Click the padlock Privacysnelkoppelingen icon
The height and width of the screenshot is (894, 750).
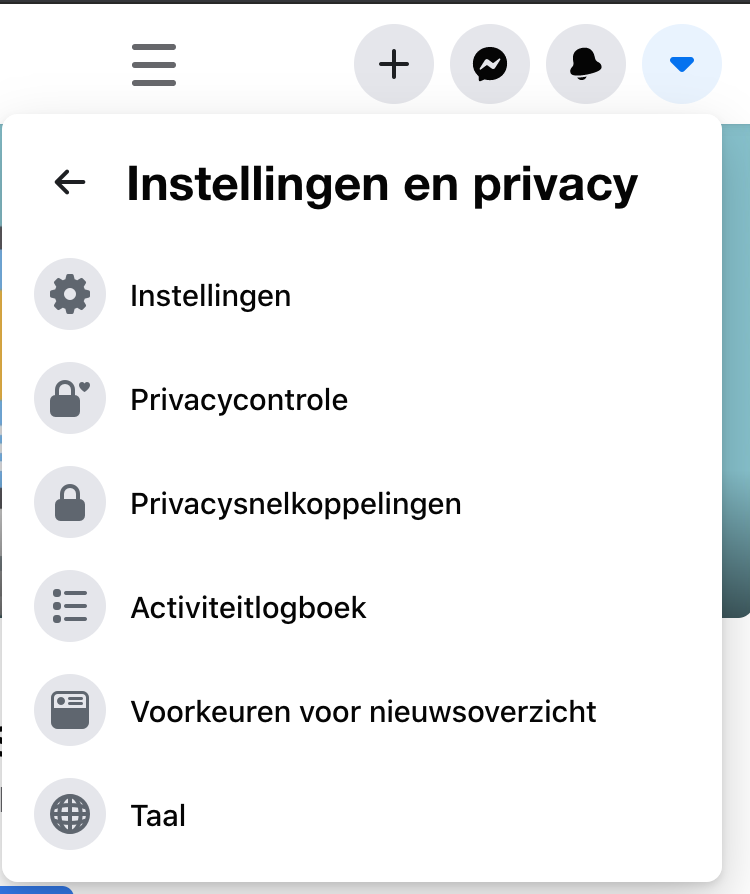(70, 503)
